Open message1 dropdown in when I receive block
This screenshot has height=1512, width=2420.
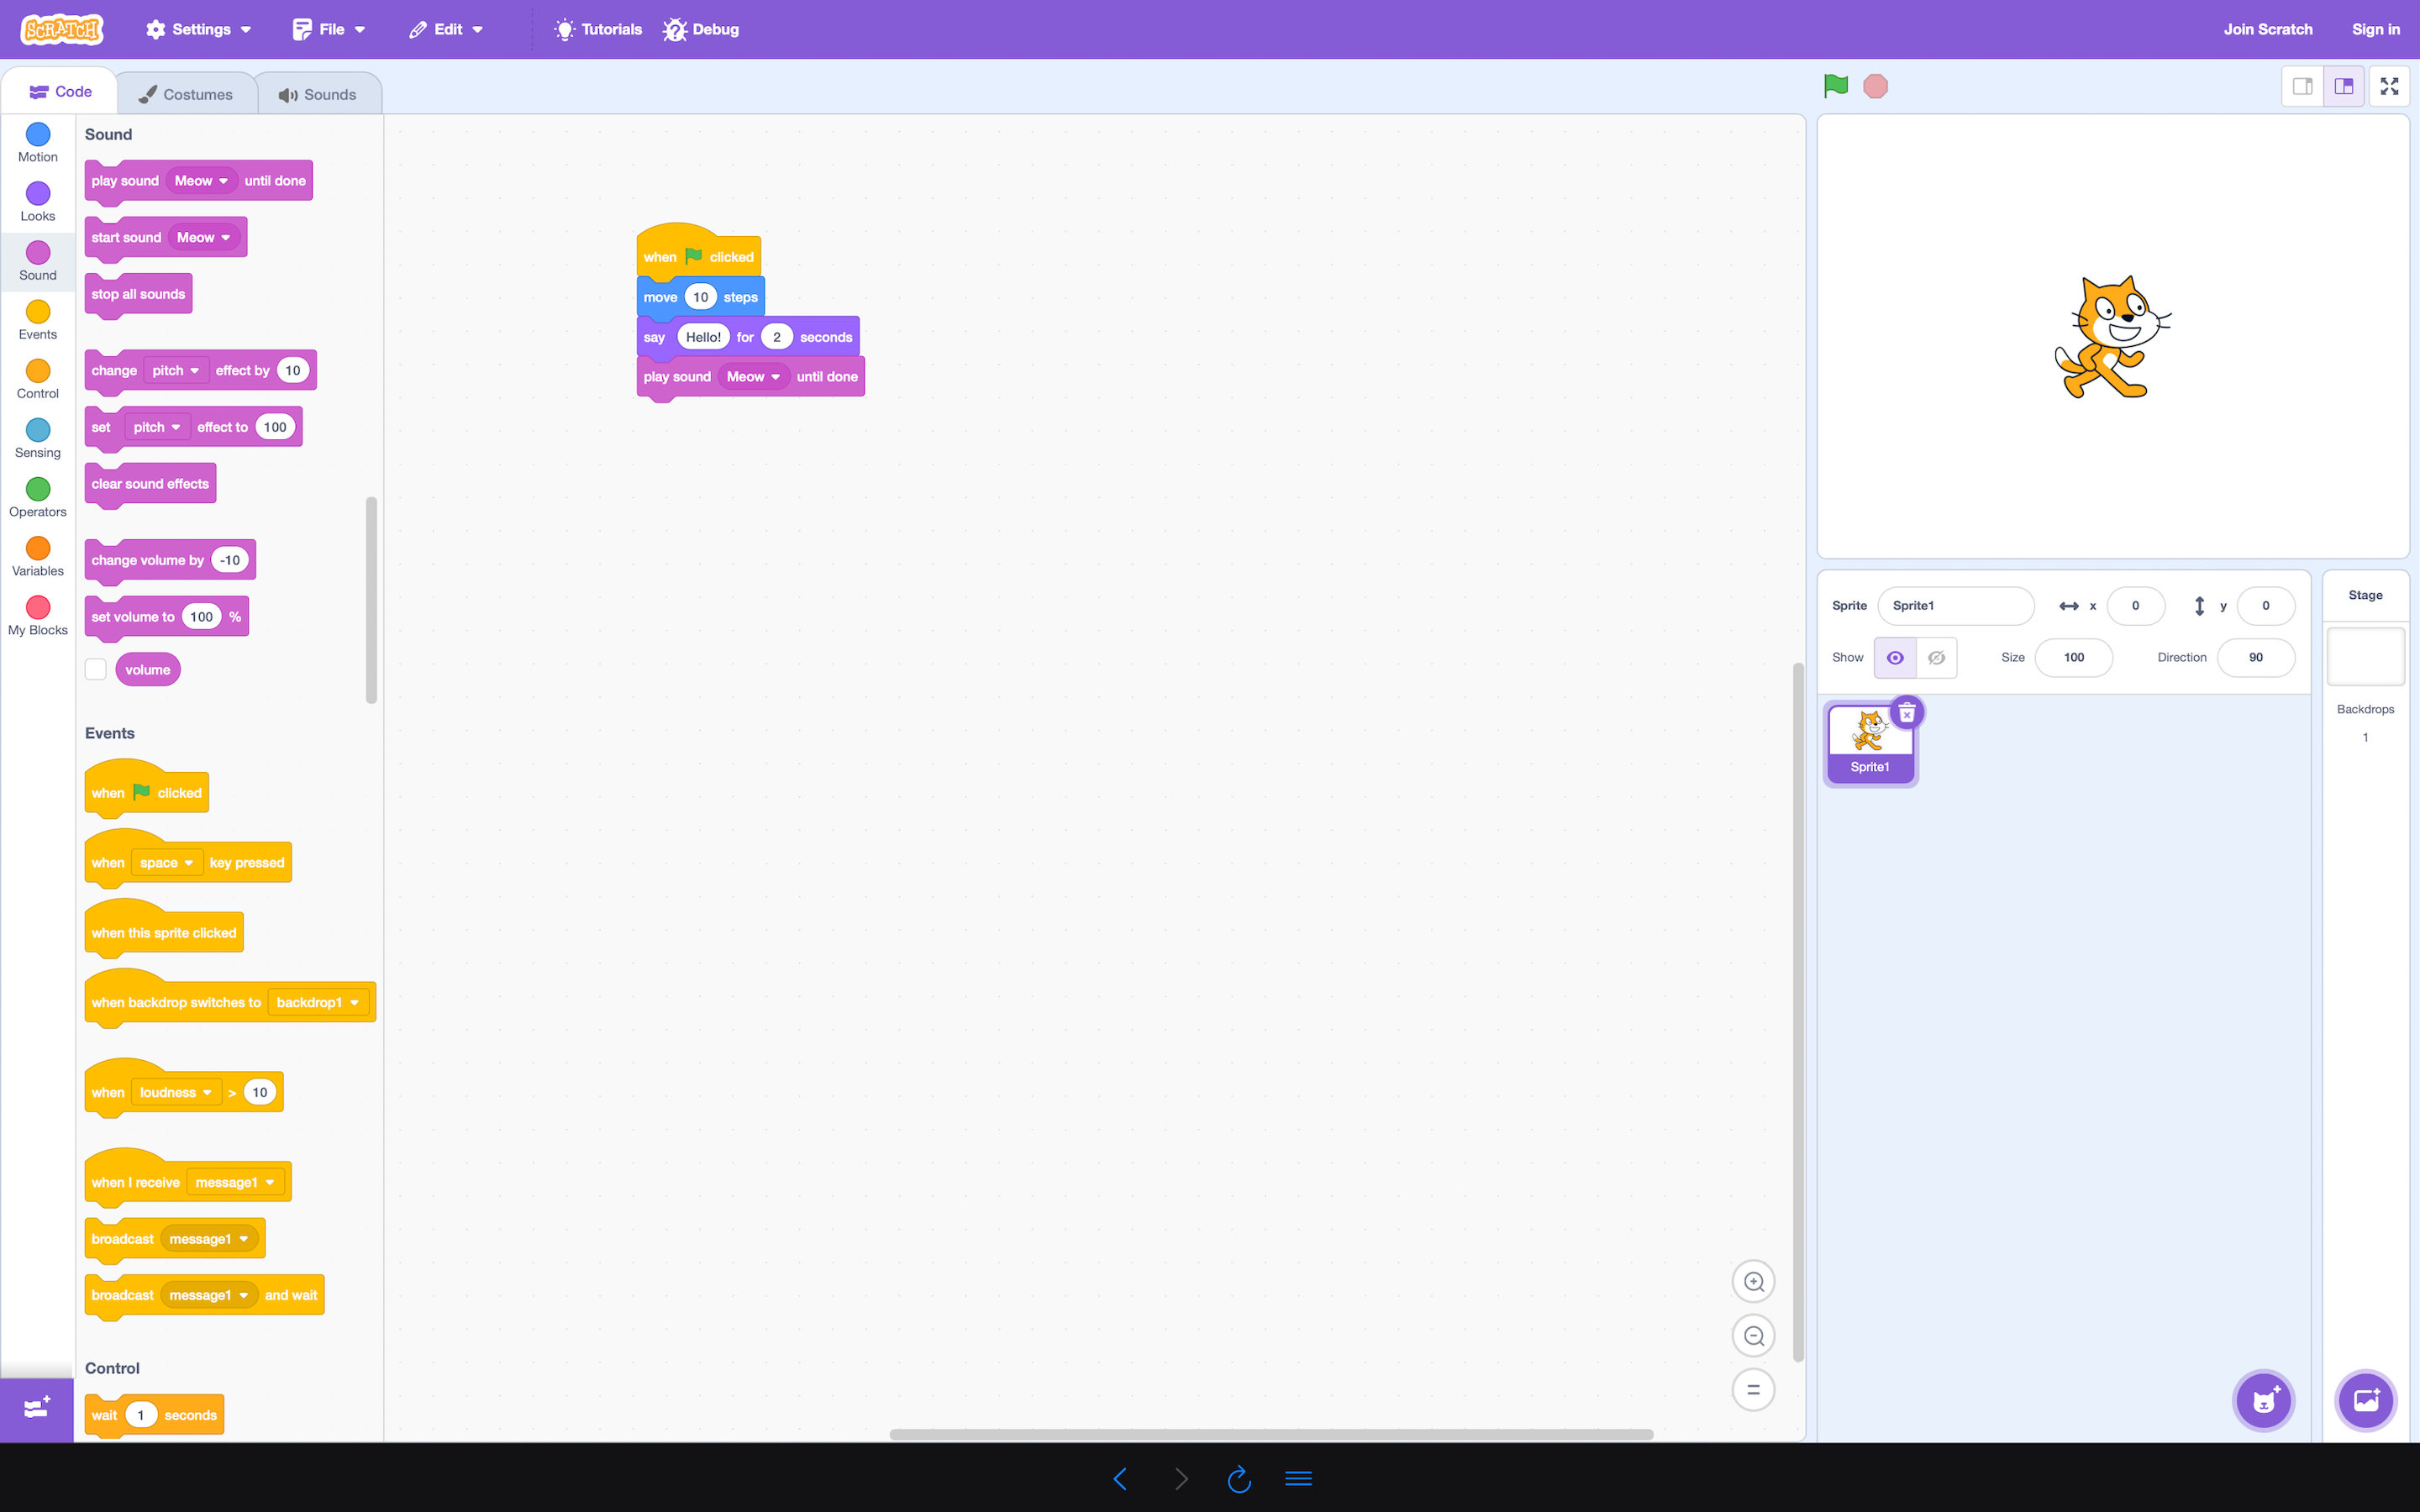pos(235,1182)
